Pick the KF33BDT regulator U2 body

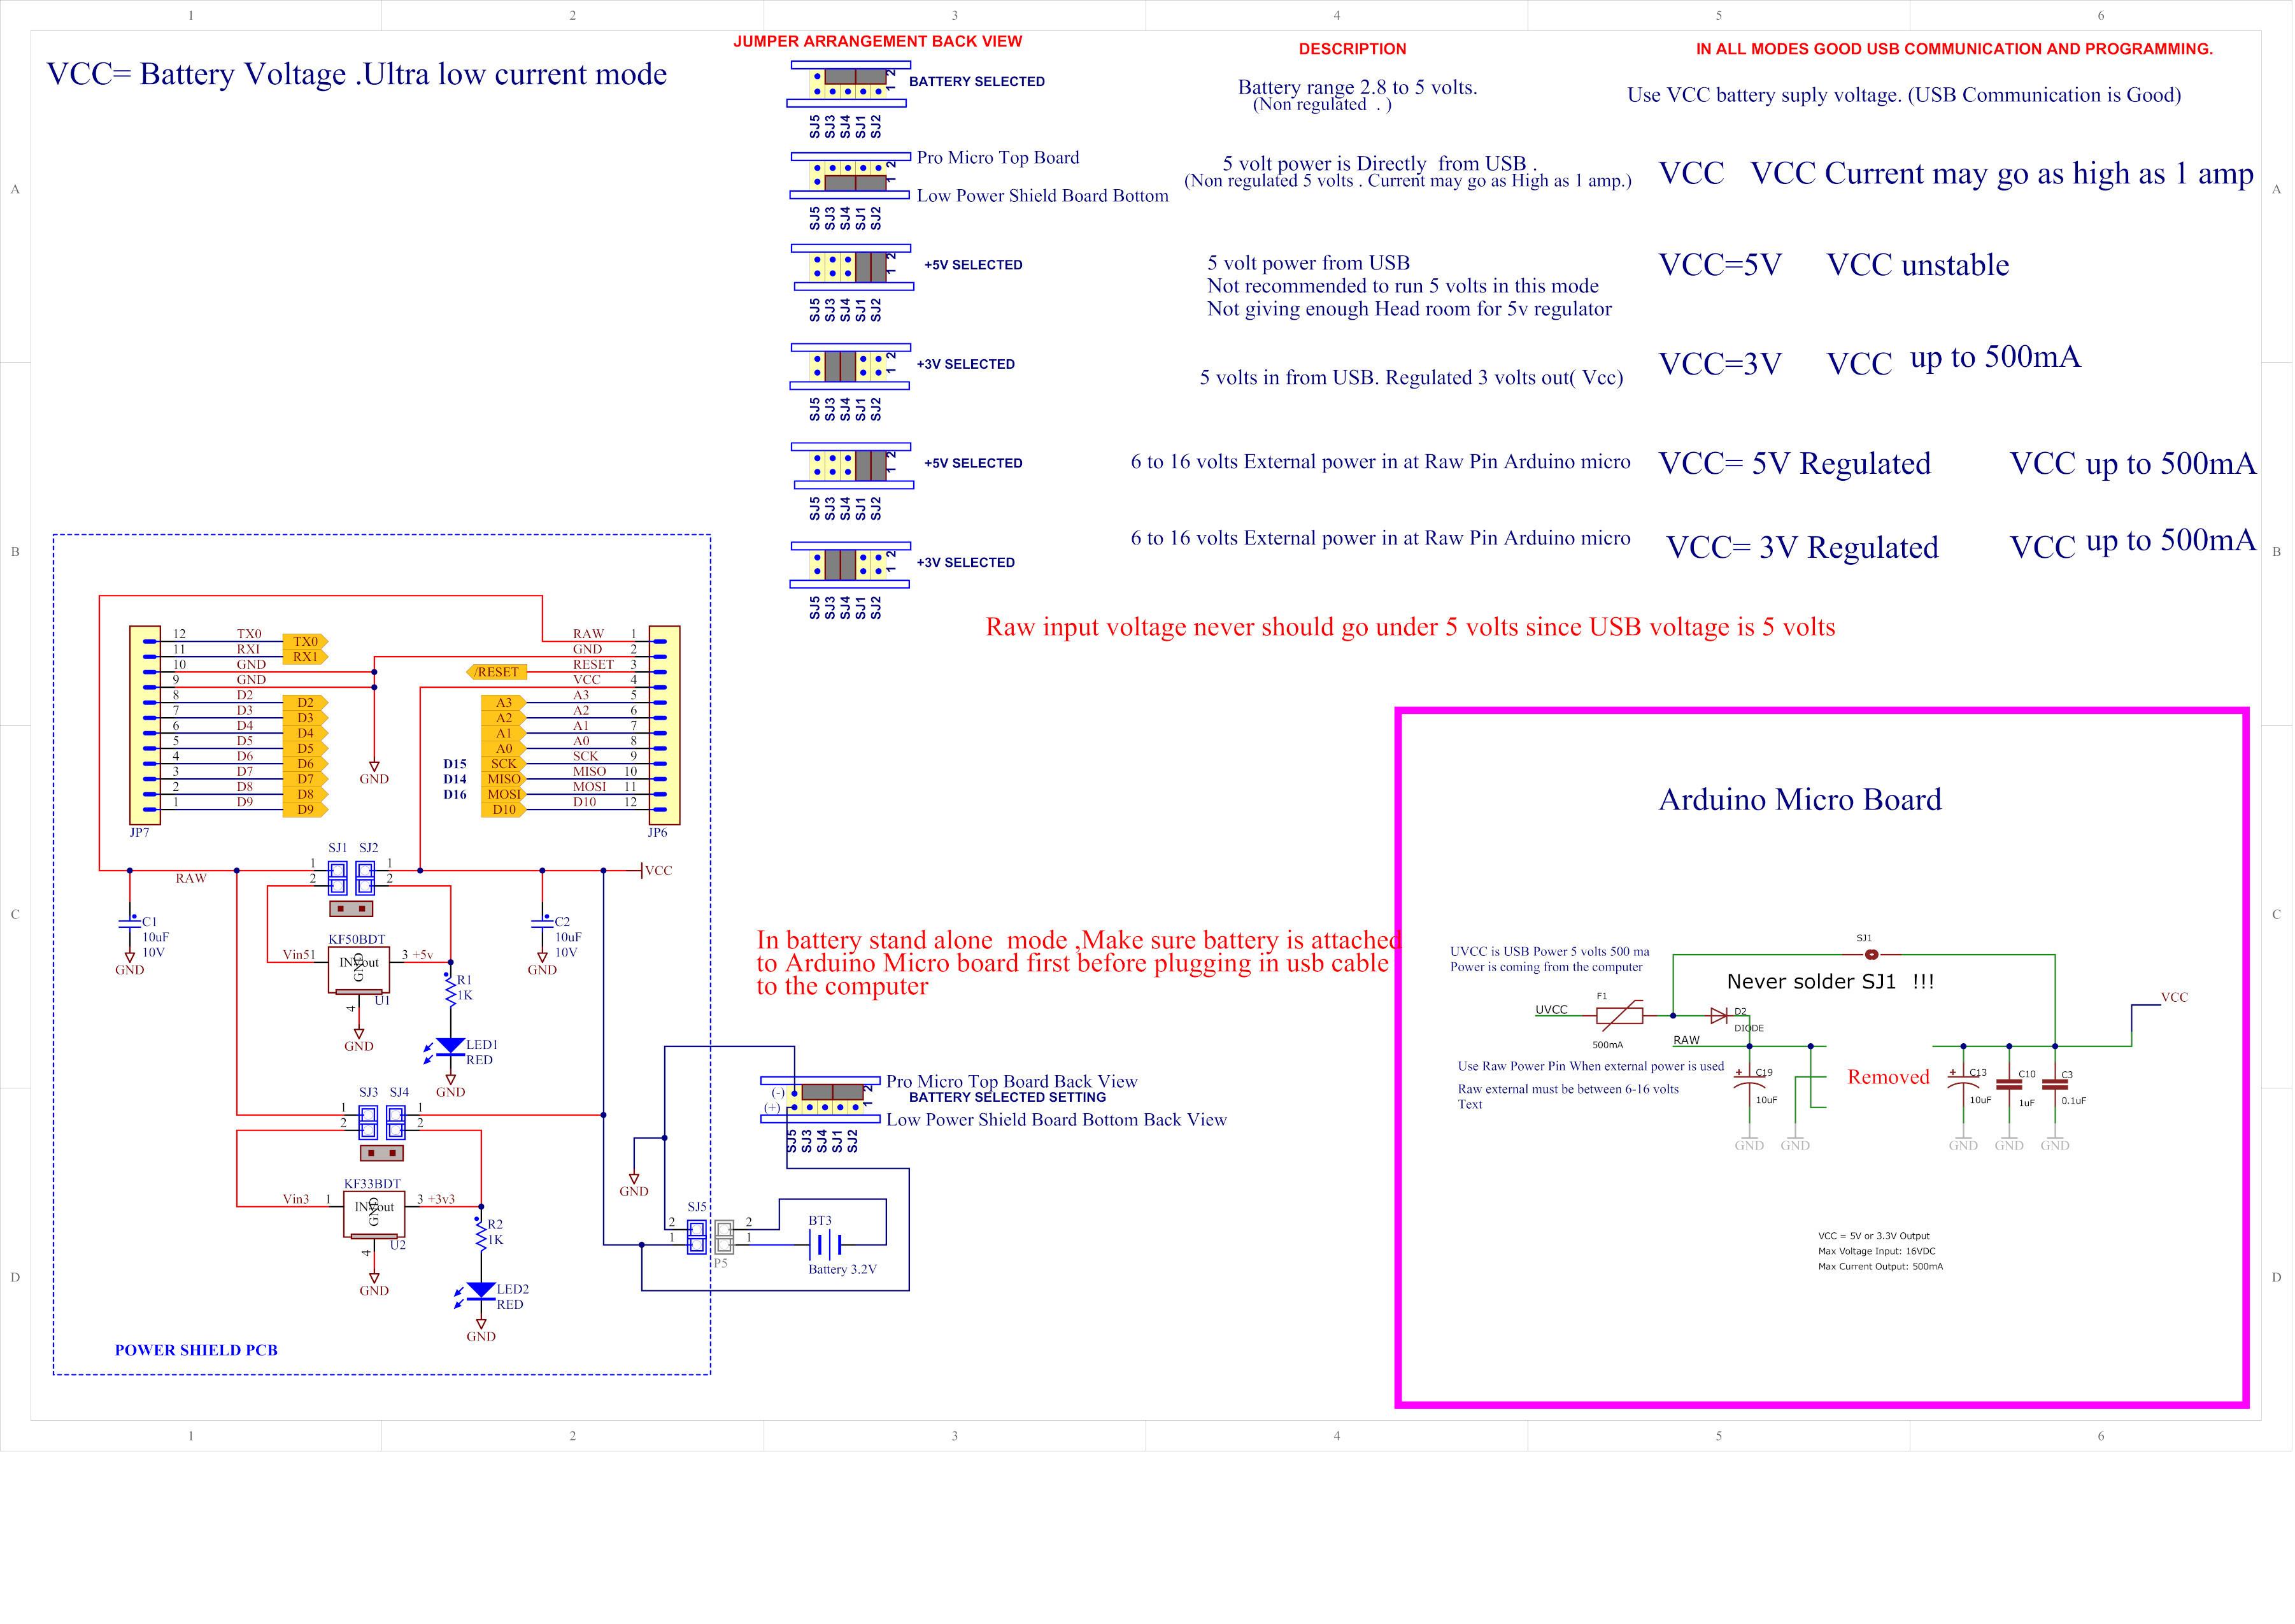point(374,1214)
